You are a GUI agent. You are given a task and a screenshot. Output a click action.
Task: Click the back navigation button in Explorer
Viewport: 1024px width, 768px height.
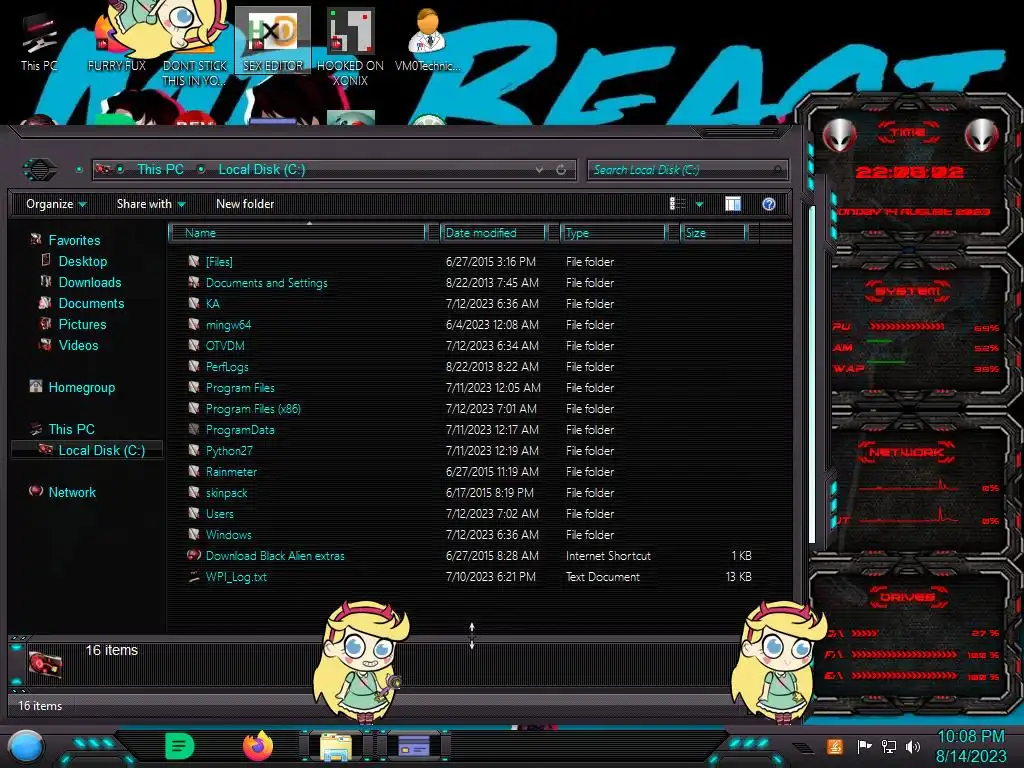coord(40,170)
